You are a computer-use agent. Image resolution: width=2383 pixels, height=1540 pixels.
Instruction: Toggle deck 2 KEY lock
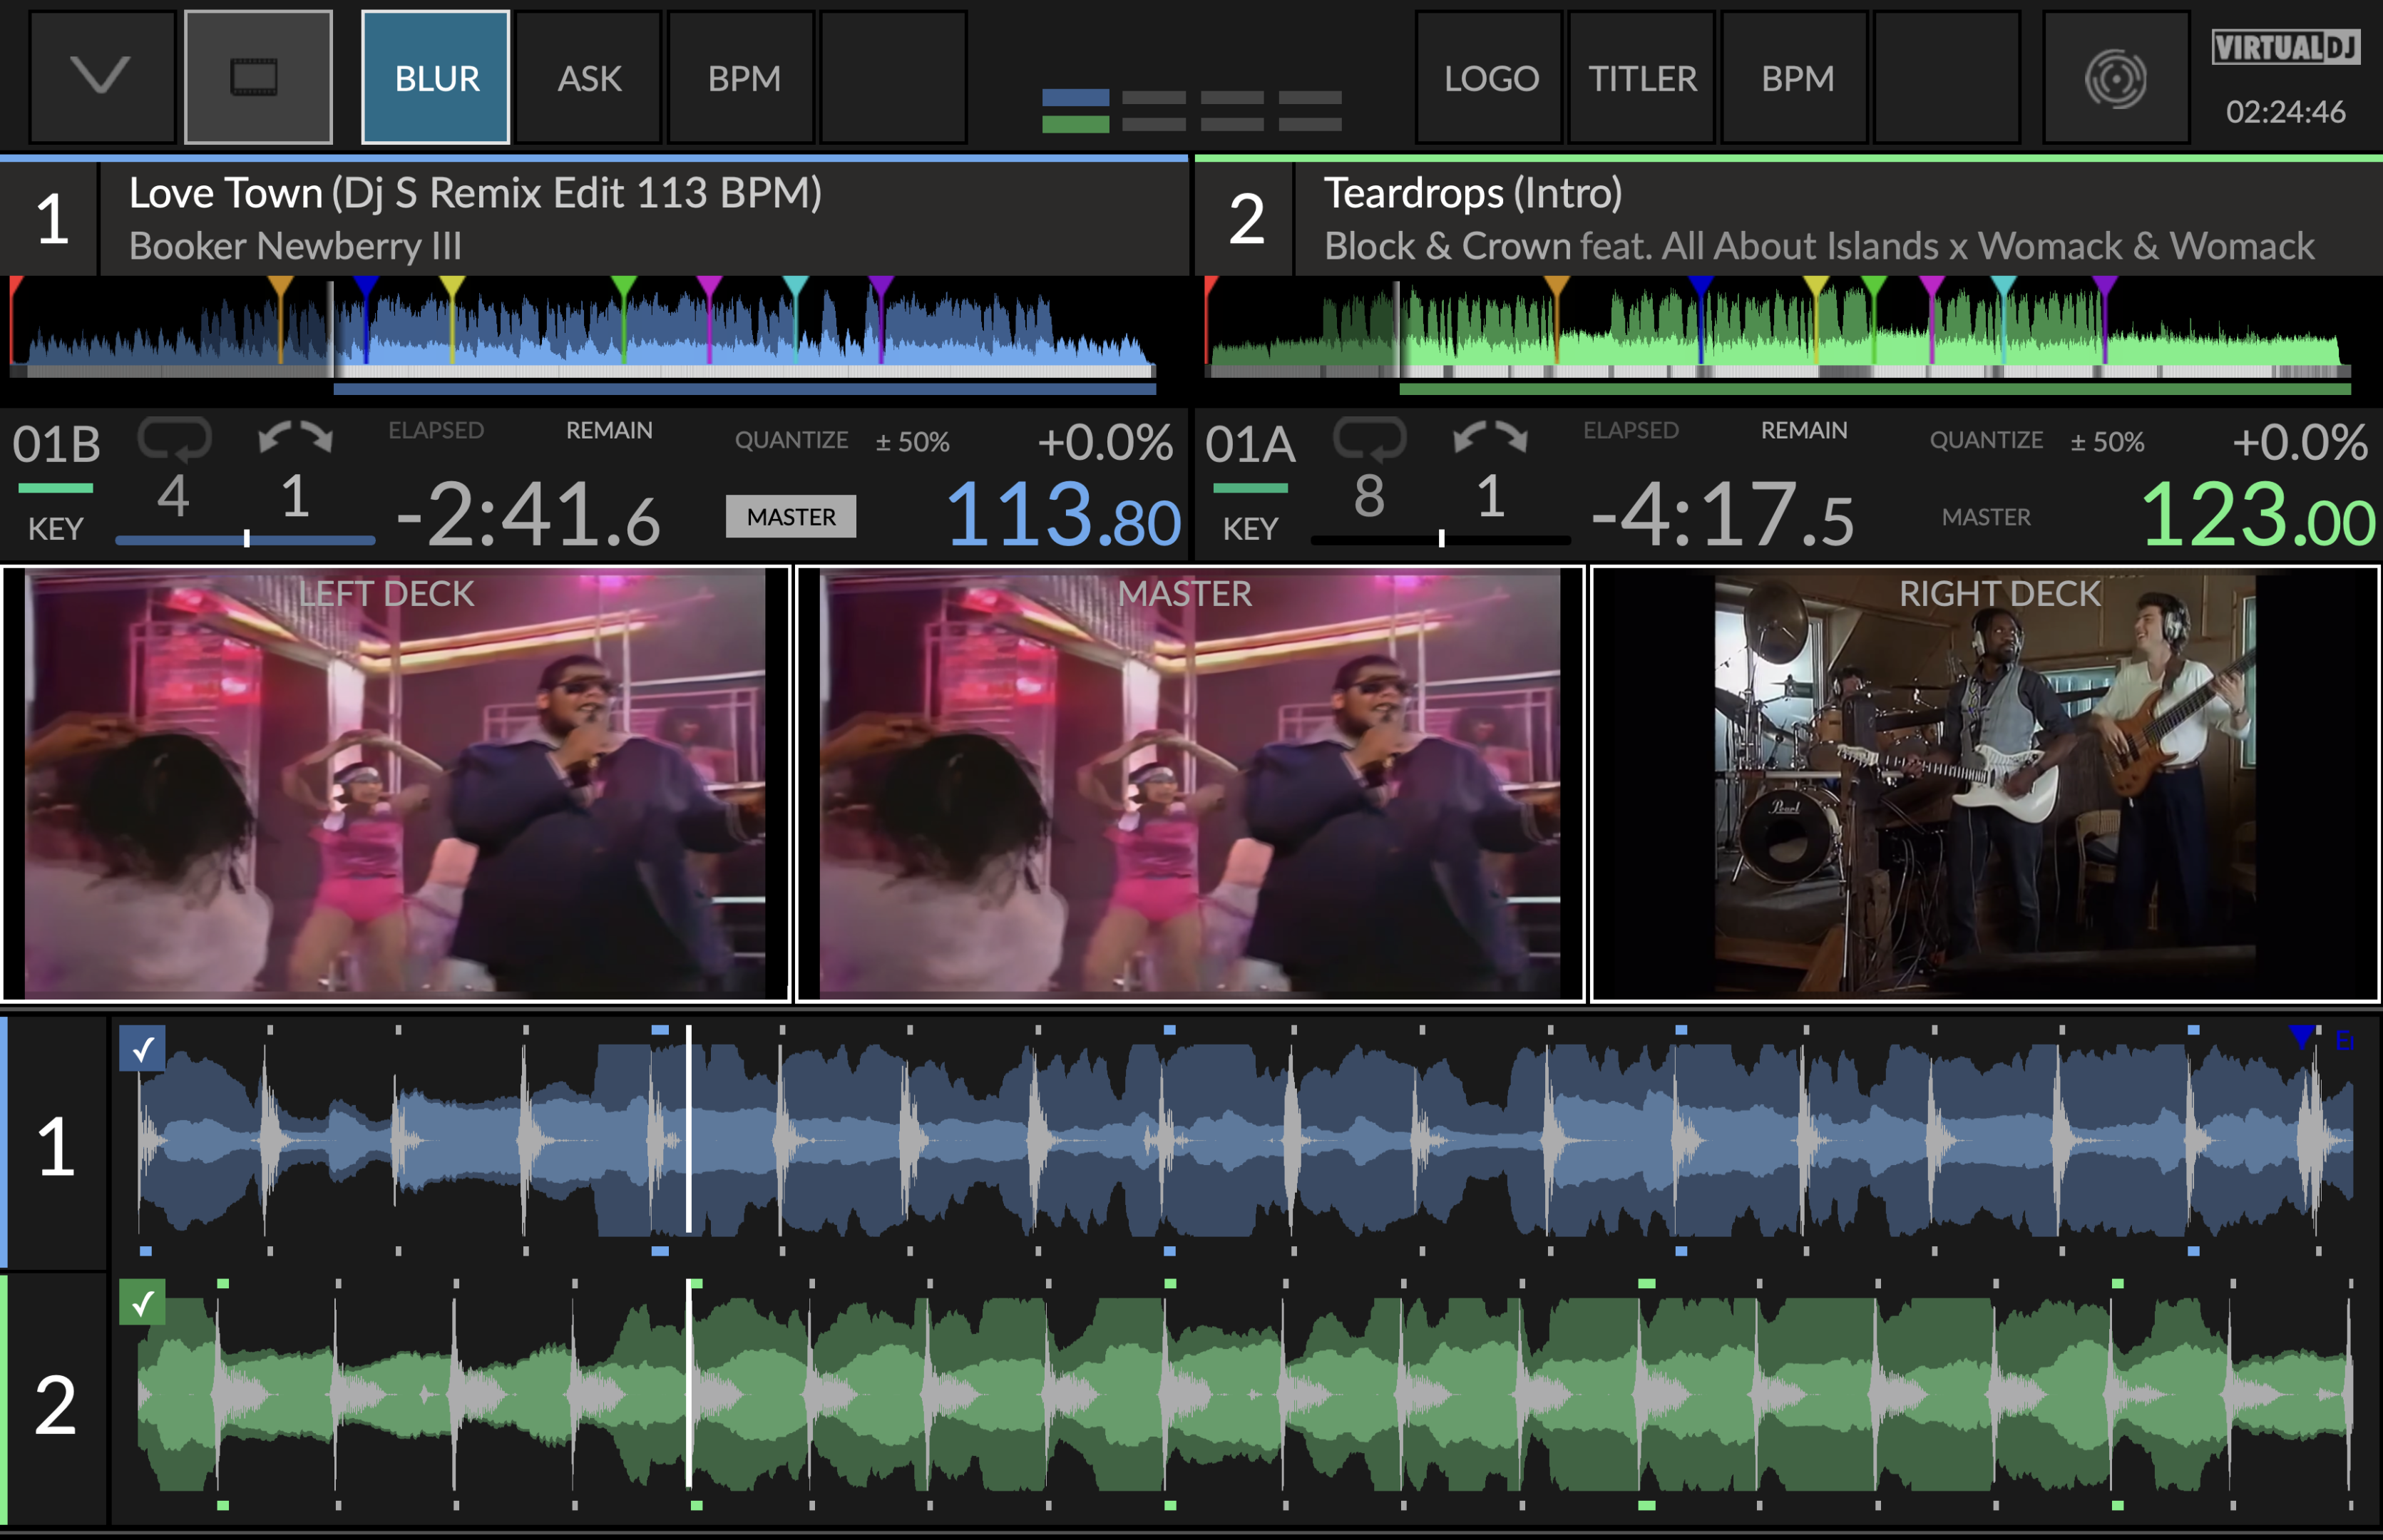1250,528
